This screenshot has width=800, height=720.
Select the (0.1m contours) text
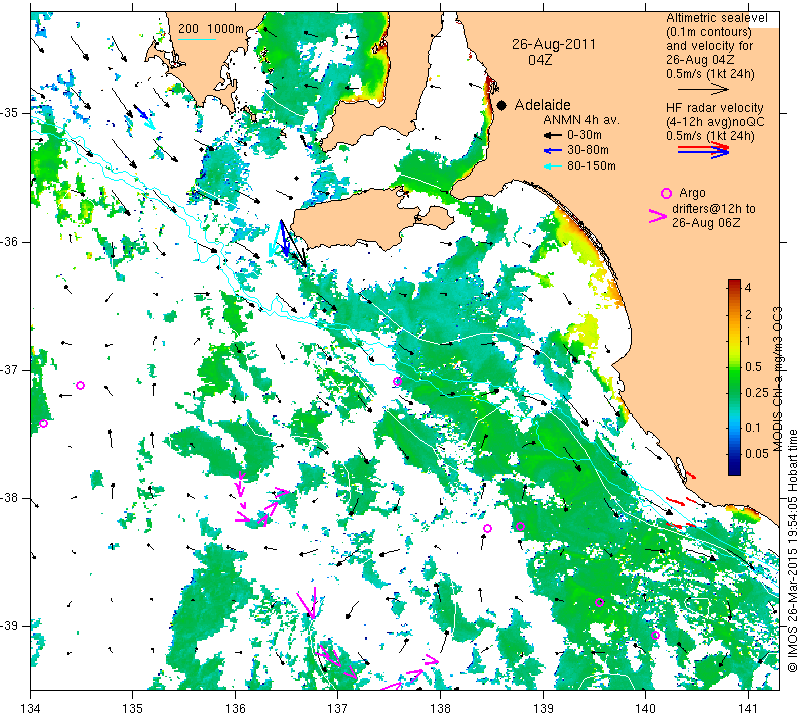[x=709, y=32]
